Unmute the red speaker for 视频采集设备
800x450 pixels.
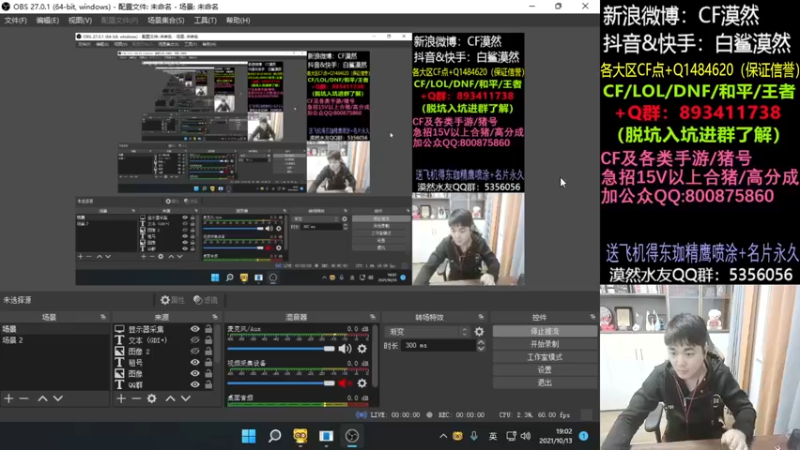click(x=345, y=383)
